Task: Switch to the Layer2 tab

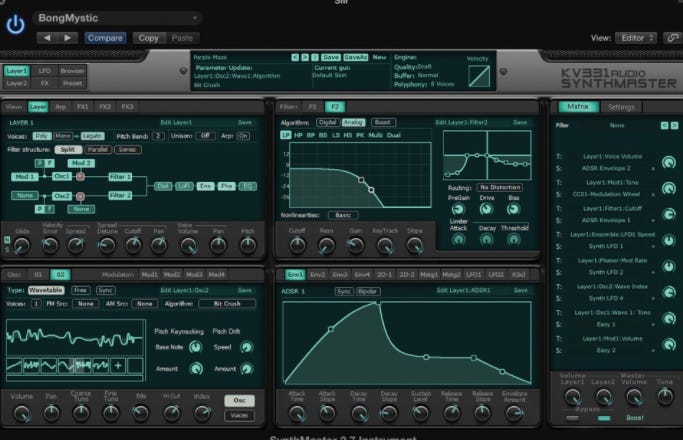Action: click(17, 83)
